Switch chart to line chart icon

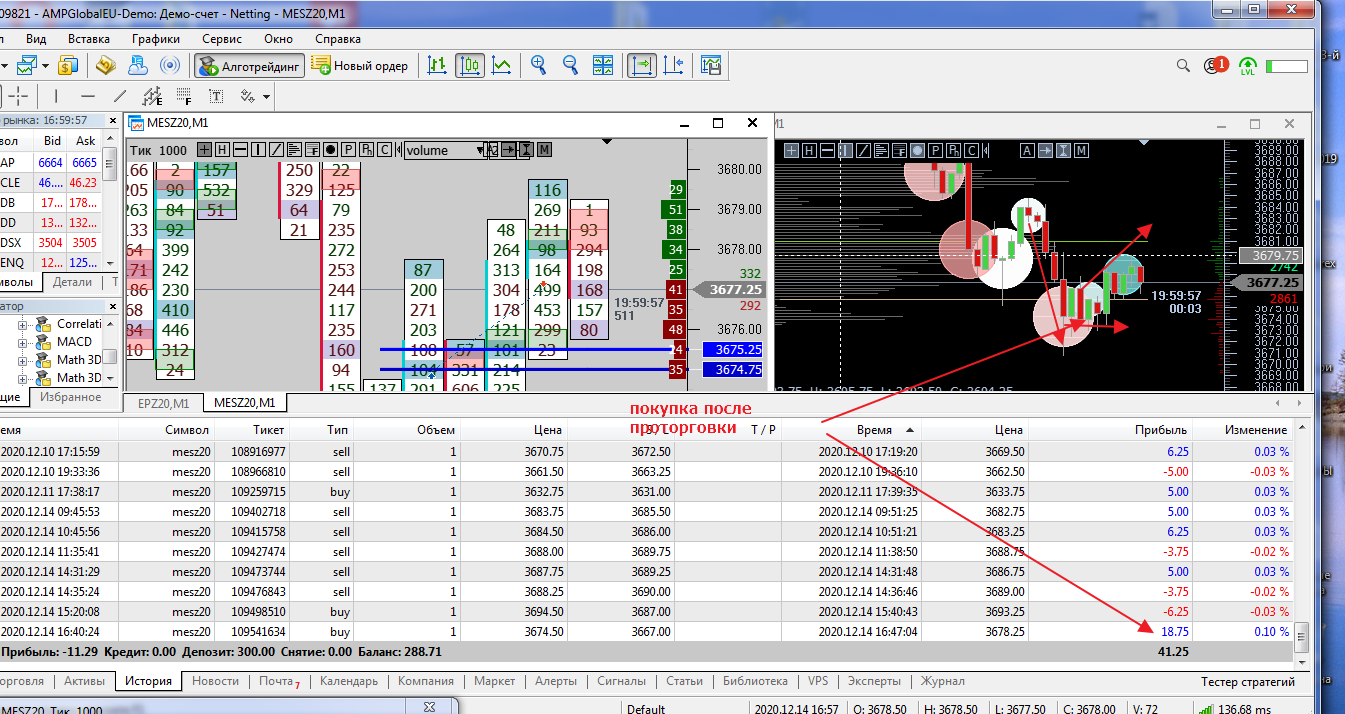pyautogui.click(x=502, y=65)
